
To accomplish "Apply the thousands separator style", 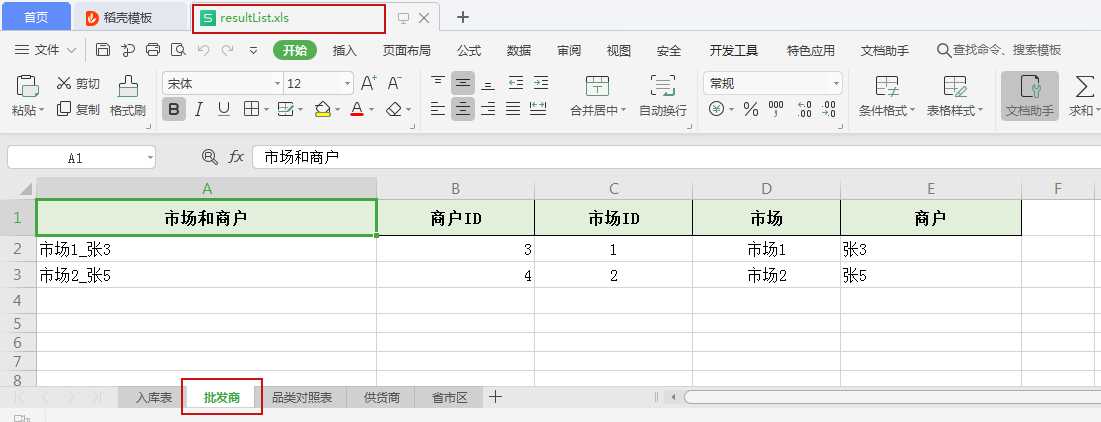I will pos(776,109).
